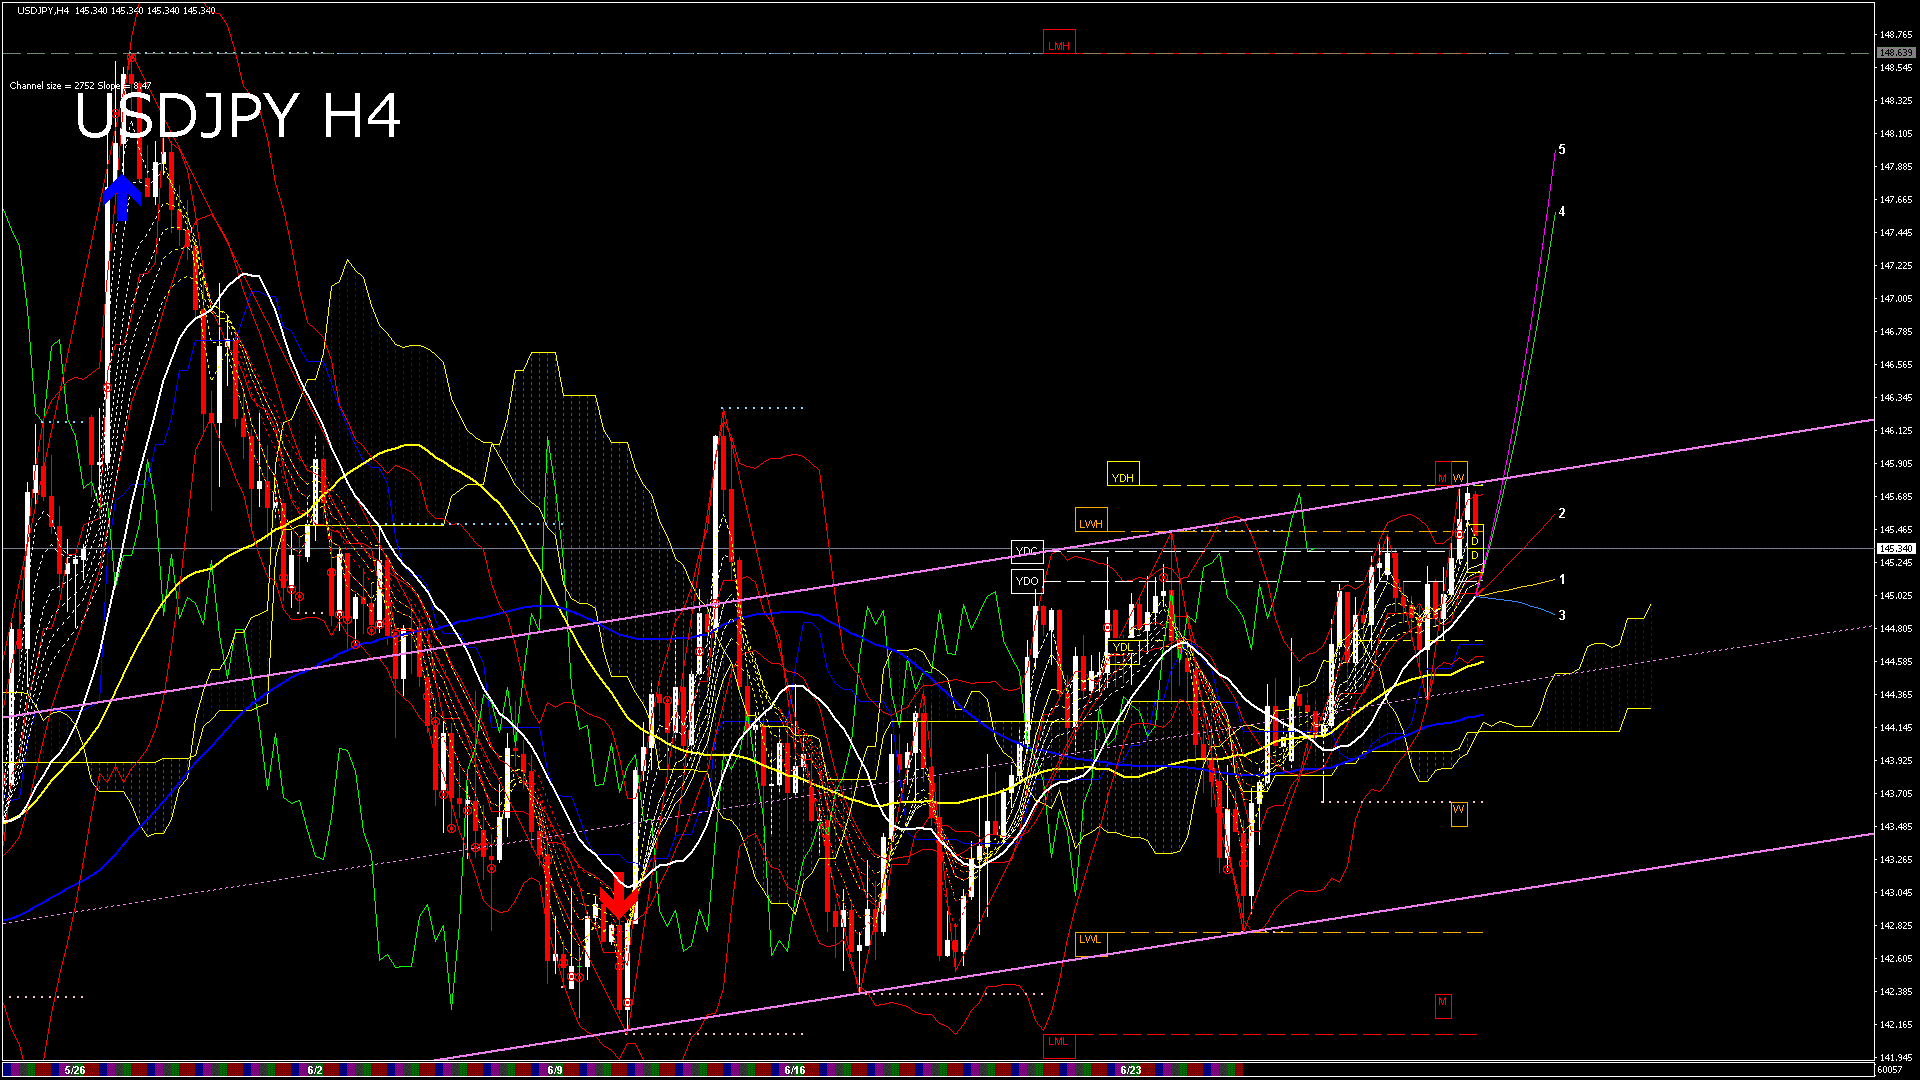1920x1080 pixels.
Task: Click the red down arrow signal
Action: coord(619,897)
